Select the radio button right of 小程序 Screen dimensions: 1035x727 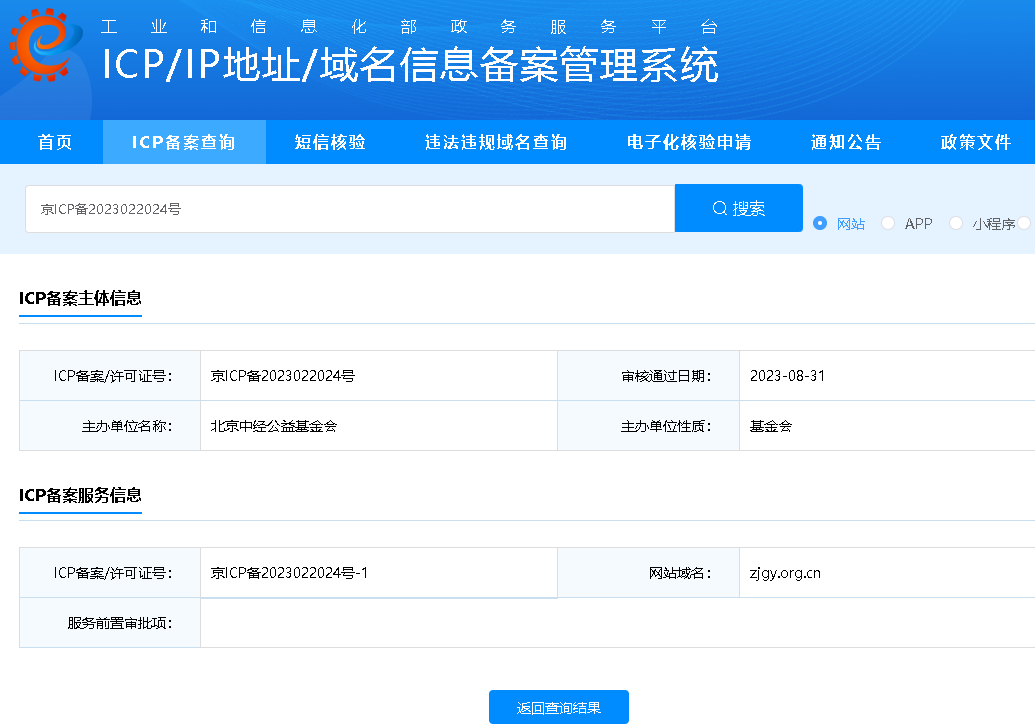tap(1024, 224)
